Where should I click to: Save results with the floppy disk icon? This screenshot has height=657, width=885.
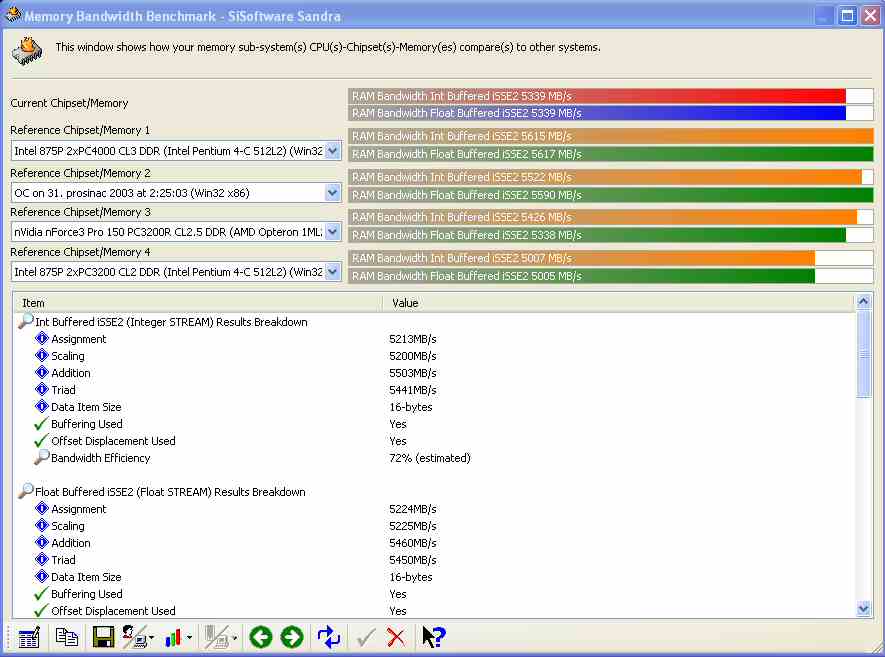coord(103,637)
